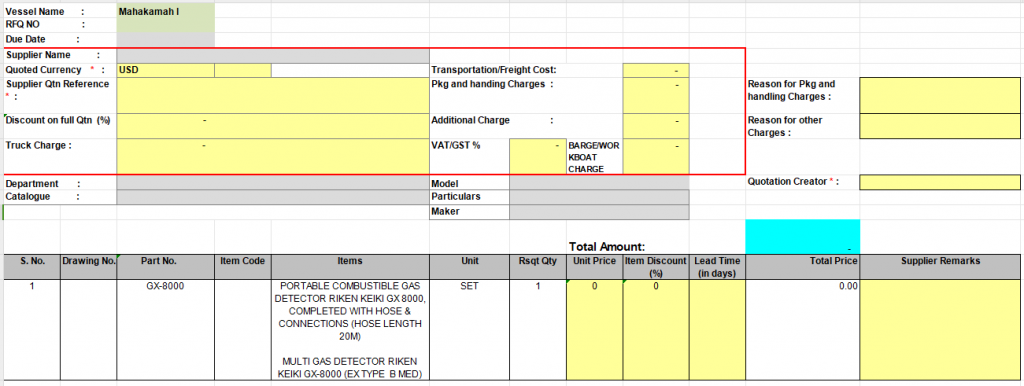Screen dimensions: 1024x386
Task: Click the Unit Price column header
Action: pyautogui.click(x=594, y=266)
